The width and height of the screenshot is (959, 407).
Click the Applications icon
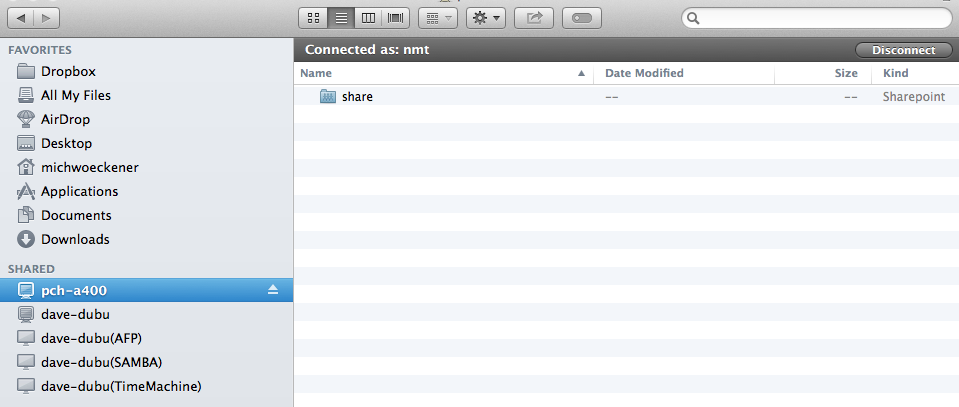[x=26, y=192]
